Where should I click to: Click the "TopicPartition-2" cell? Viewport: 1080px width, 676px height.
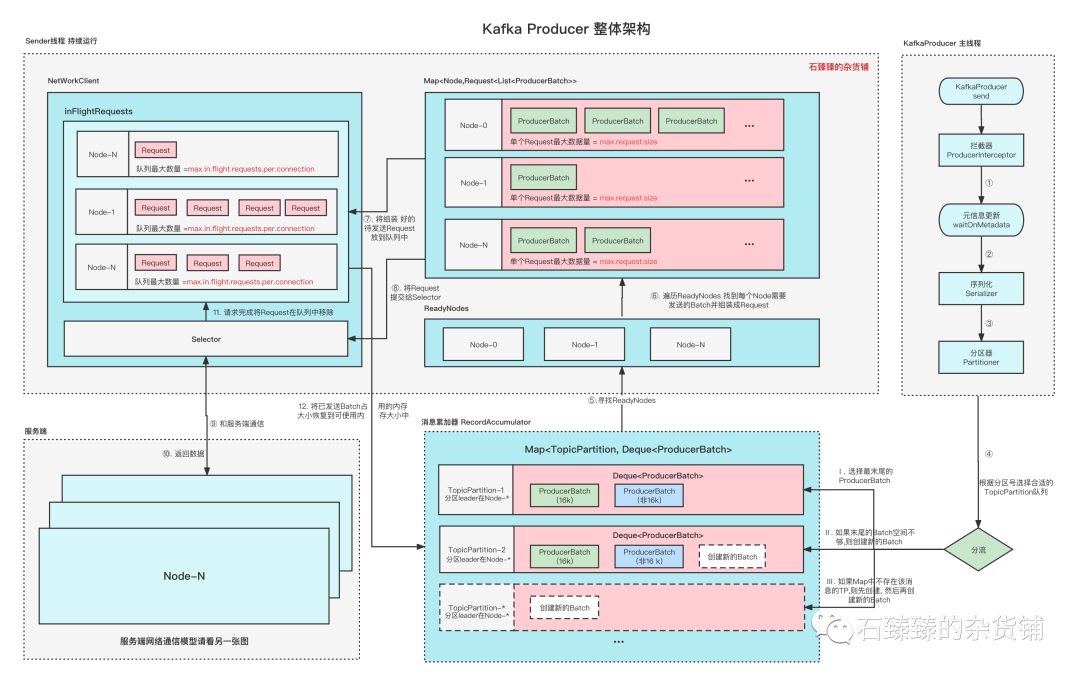click(476, 550)
